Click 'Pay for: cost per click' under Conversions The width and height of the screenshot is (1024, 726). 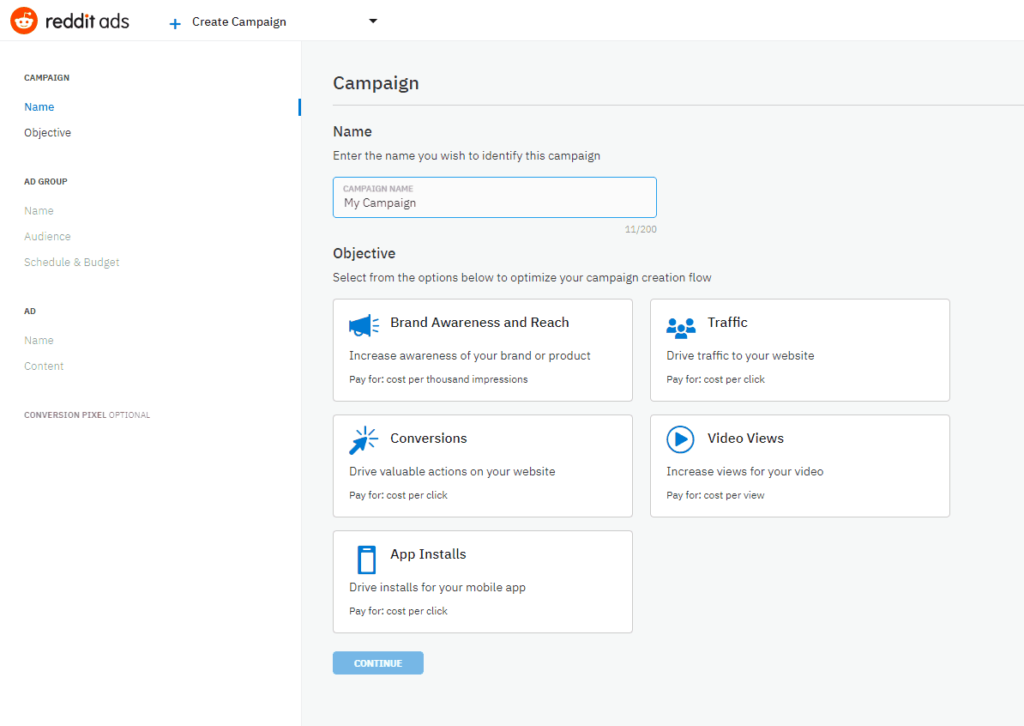[398, 496]
